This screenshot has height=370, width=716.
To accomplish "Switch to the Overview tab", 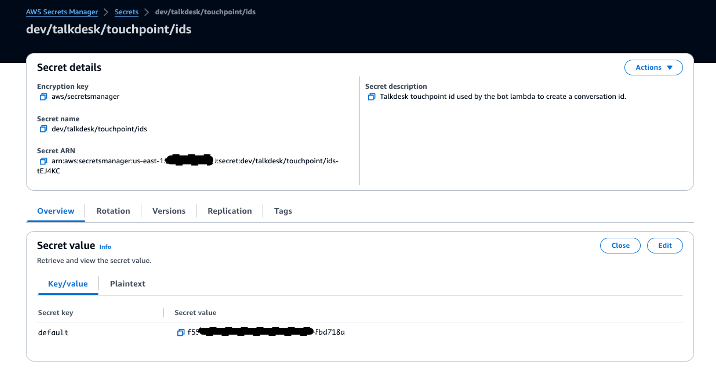I will pyautogui.click(x=56, y=211).
